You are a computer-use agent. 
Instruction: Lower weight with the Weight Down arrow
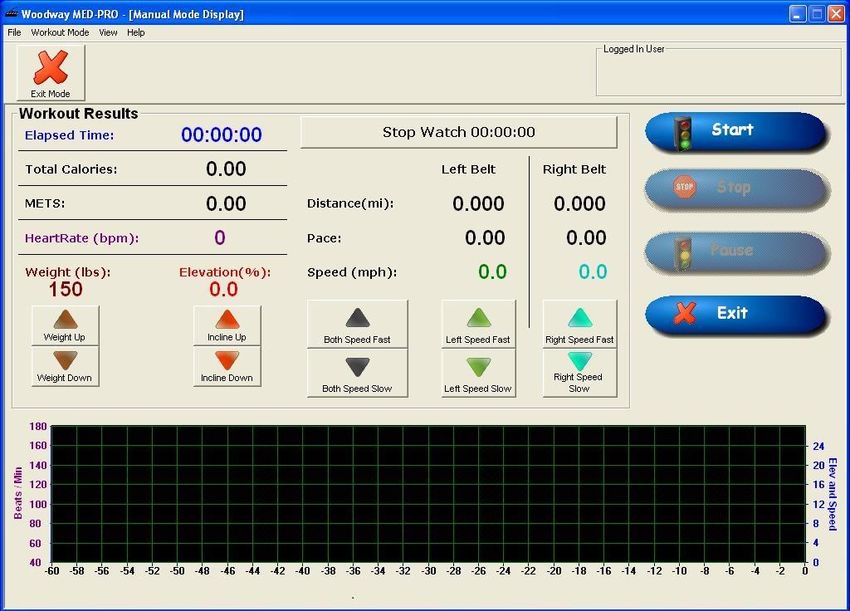65,366
